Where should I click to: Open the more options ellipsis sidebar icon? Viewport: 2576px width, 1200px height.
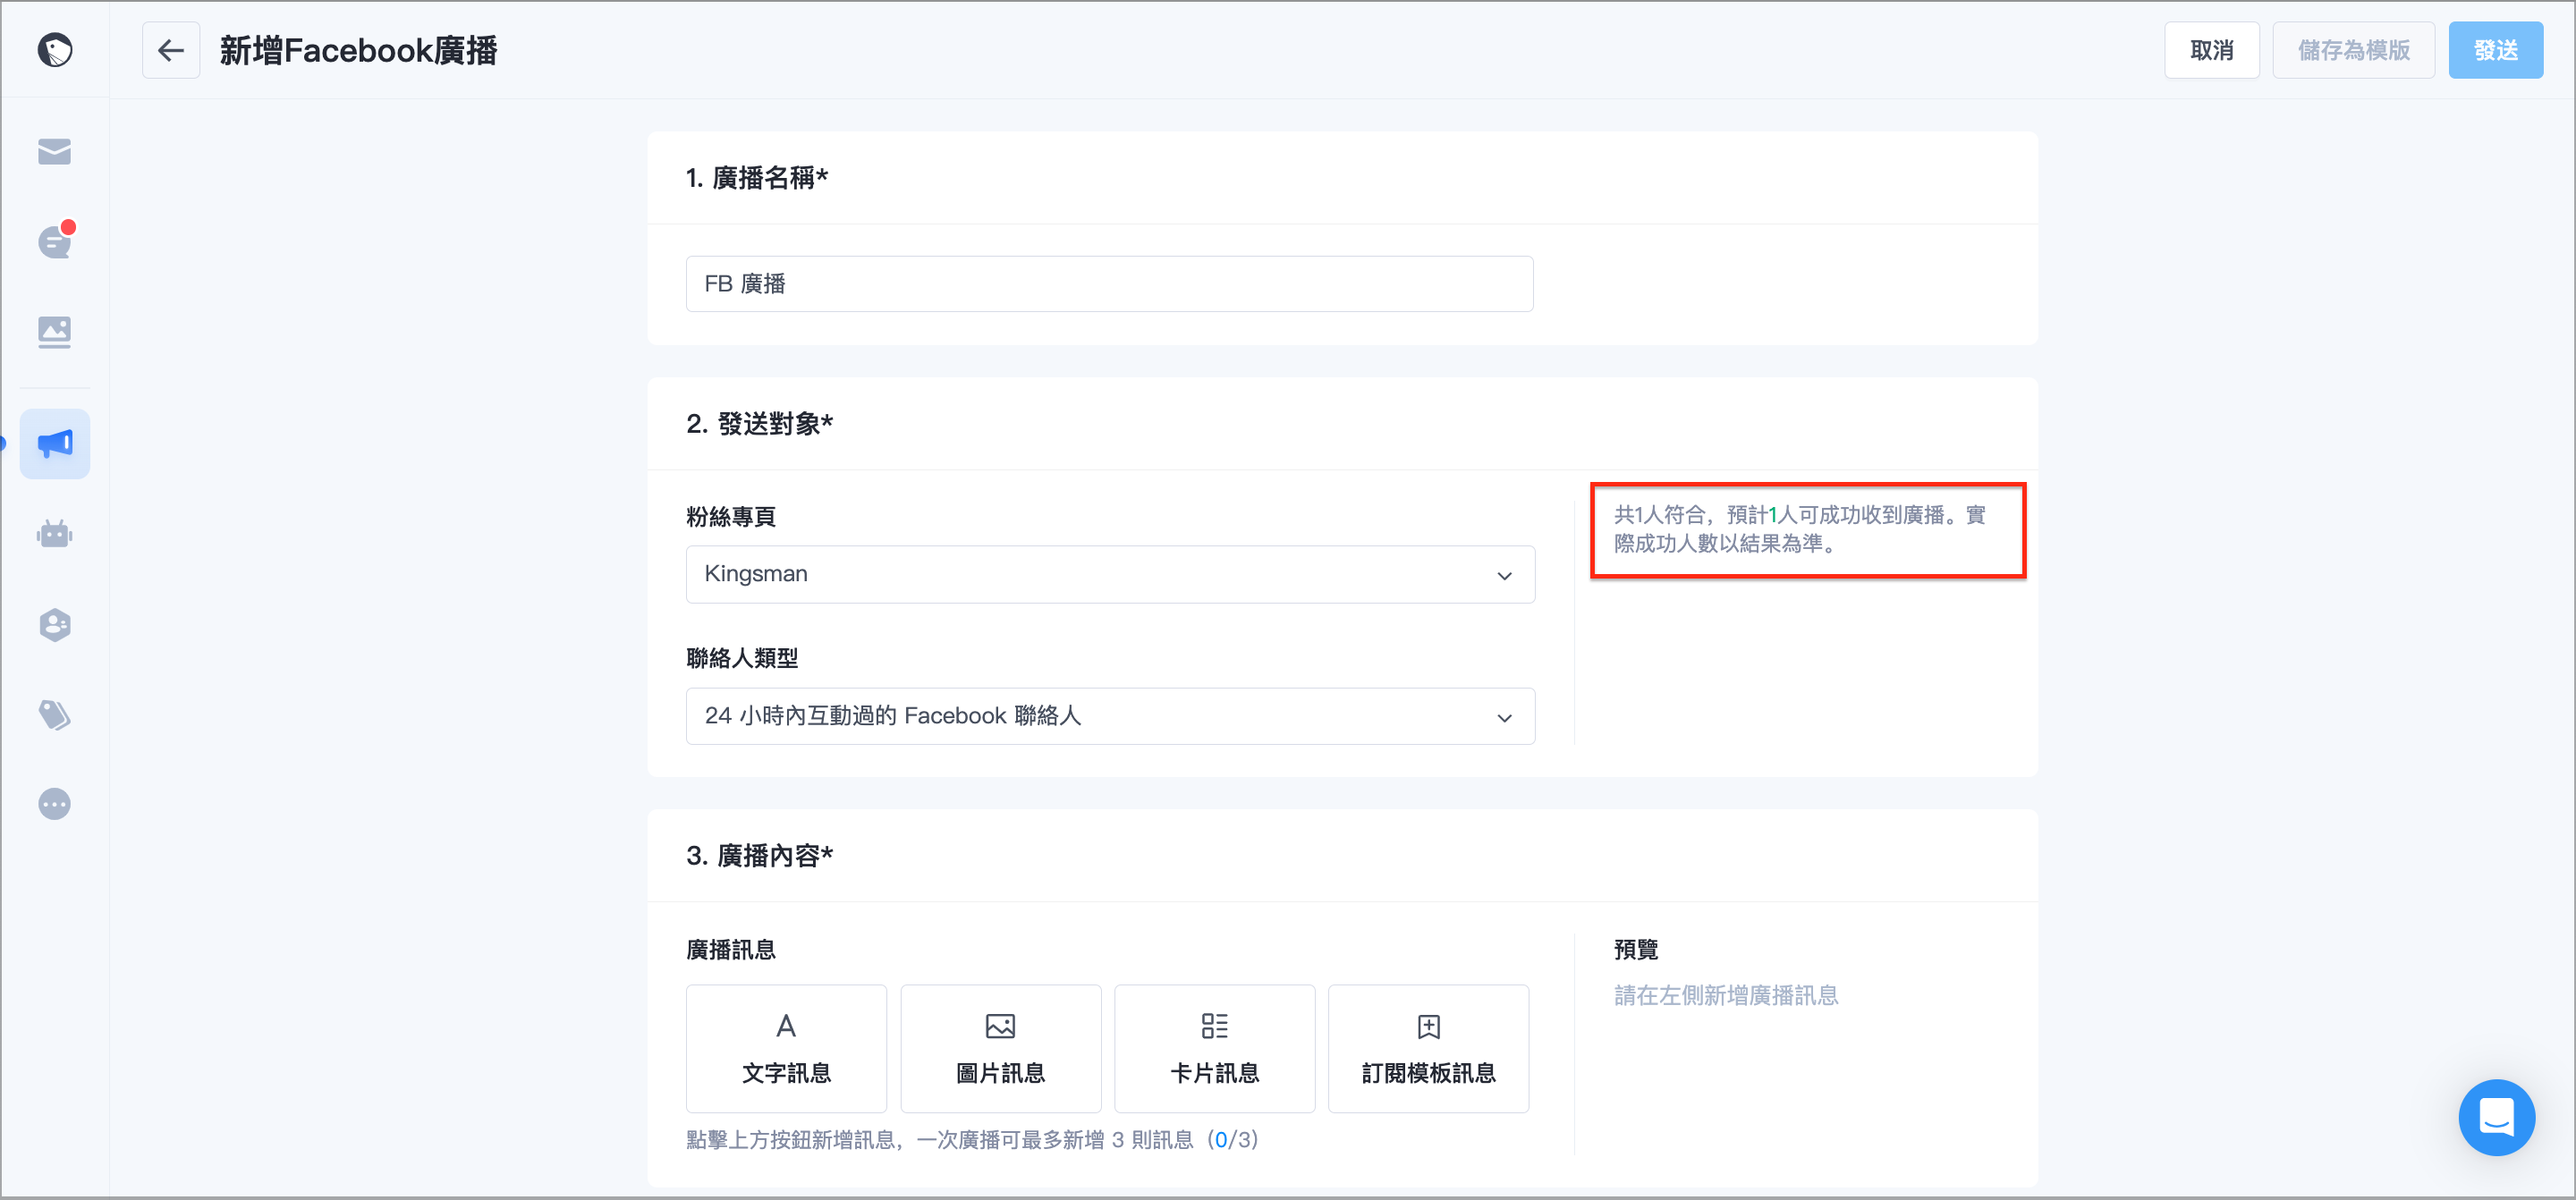click(x=55, y=804)
